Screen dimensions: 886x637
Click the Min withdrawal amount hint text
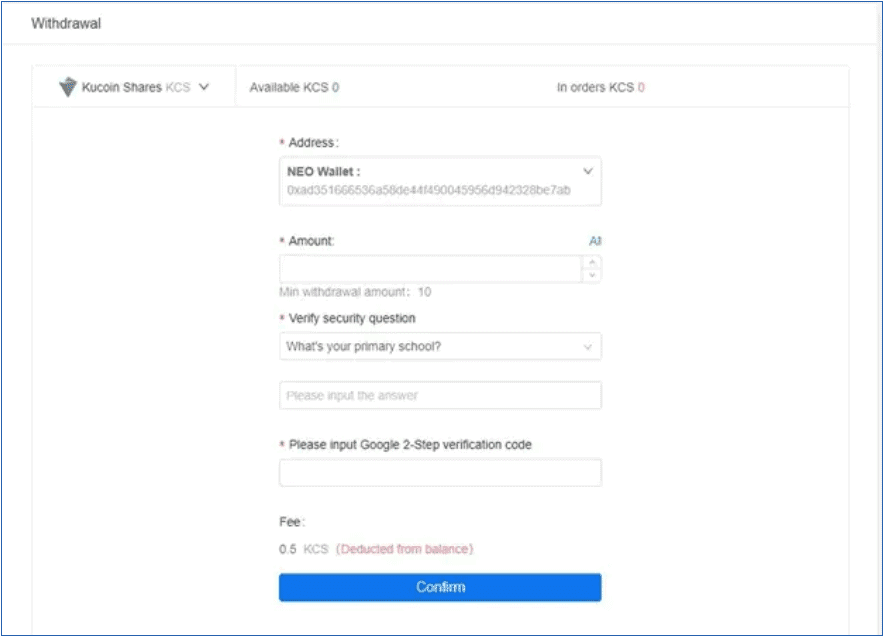(x=355, y=293)
